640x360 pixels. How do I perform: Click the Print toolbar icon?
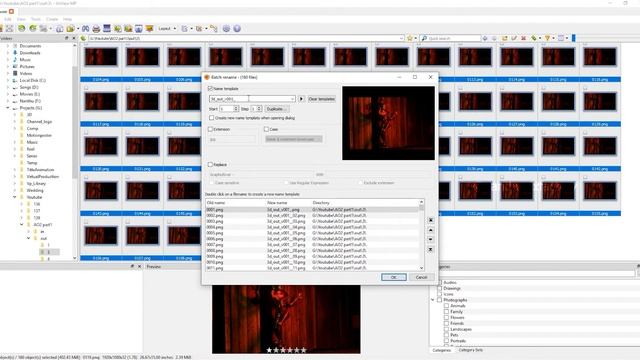click(96, 29)
